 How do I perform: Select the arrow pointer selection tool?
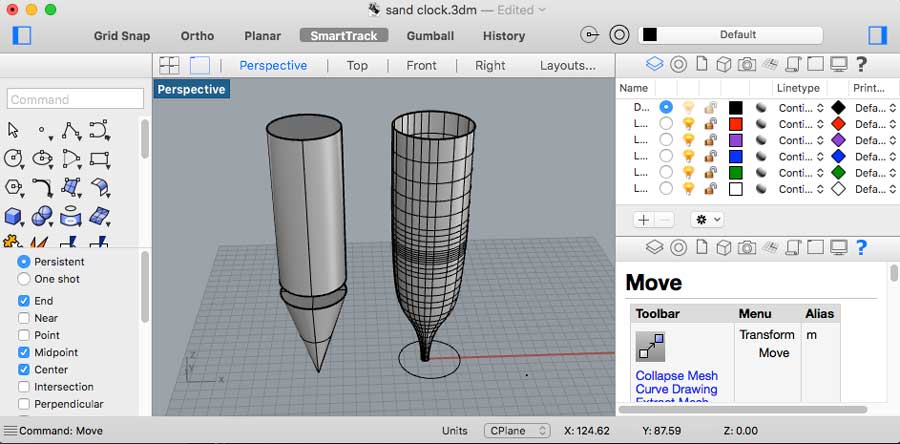coord(14,130)
